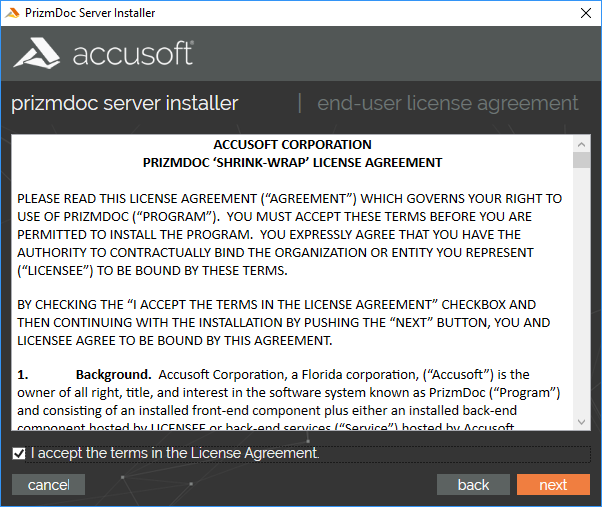Click the scroll up arrow on the license text

(x=581, y=144)
